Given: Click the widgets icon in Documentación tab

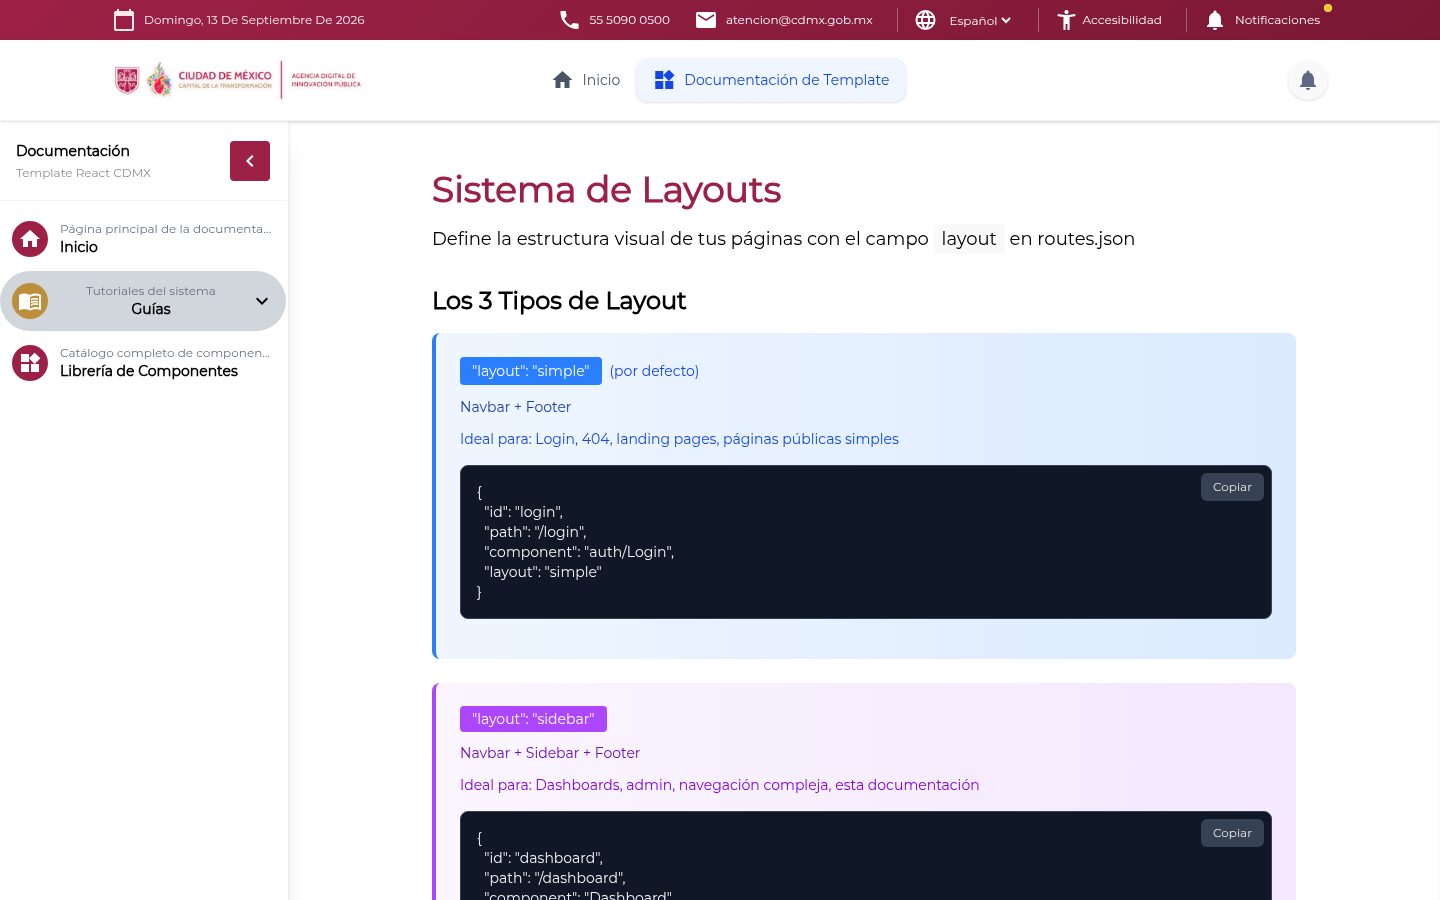Looking at the screenshot, I should click(x=664, y=80).
